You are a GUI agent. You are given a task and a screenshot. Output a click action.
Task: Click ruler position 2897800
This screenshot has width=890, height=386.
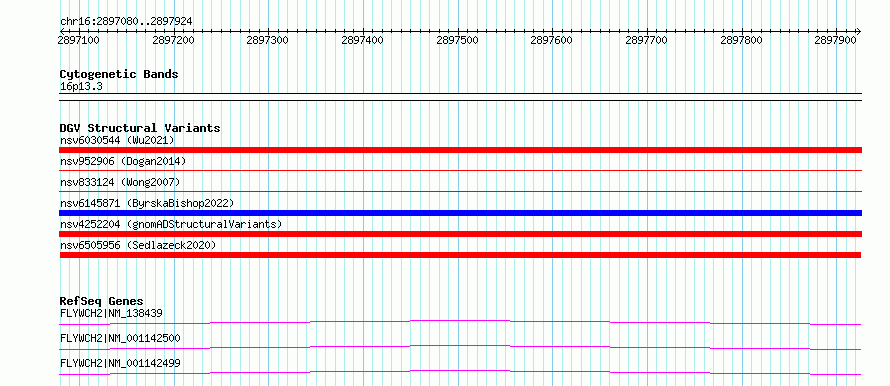click(x=742, y=40)
